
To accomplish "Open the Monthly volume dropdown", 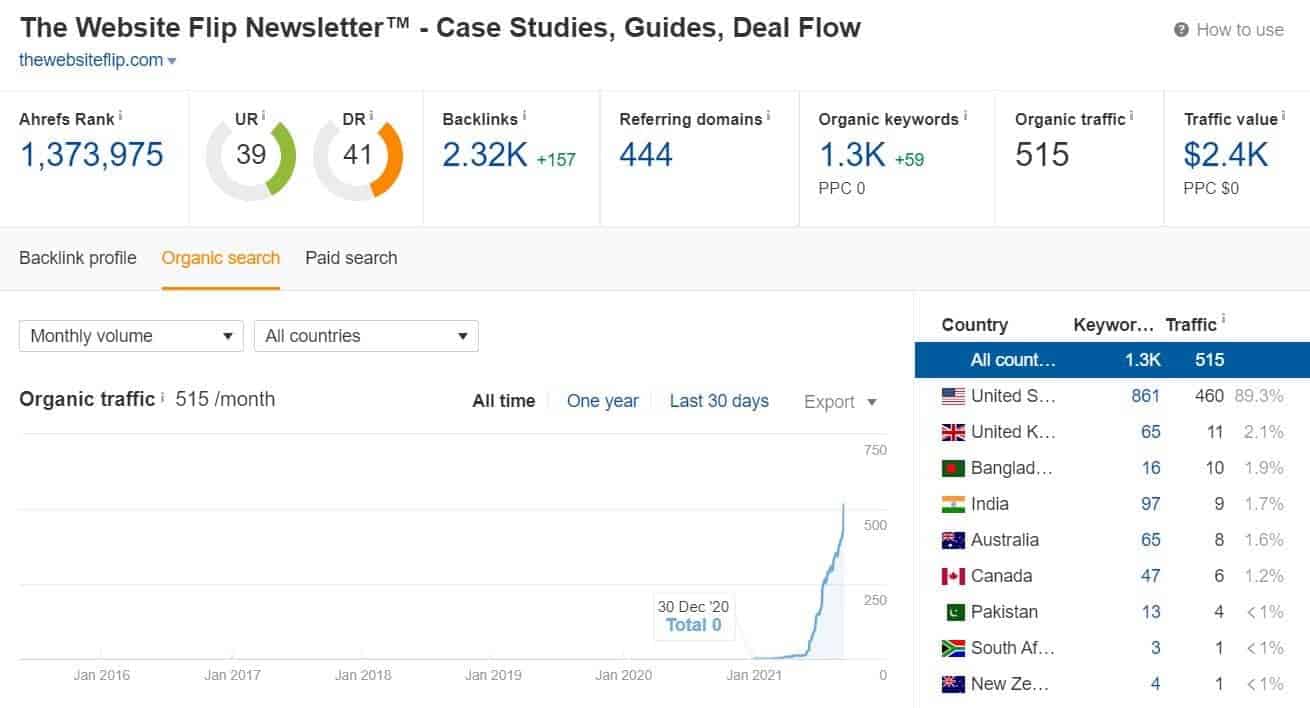I will click(131, 336).
